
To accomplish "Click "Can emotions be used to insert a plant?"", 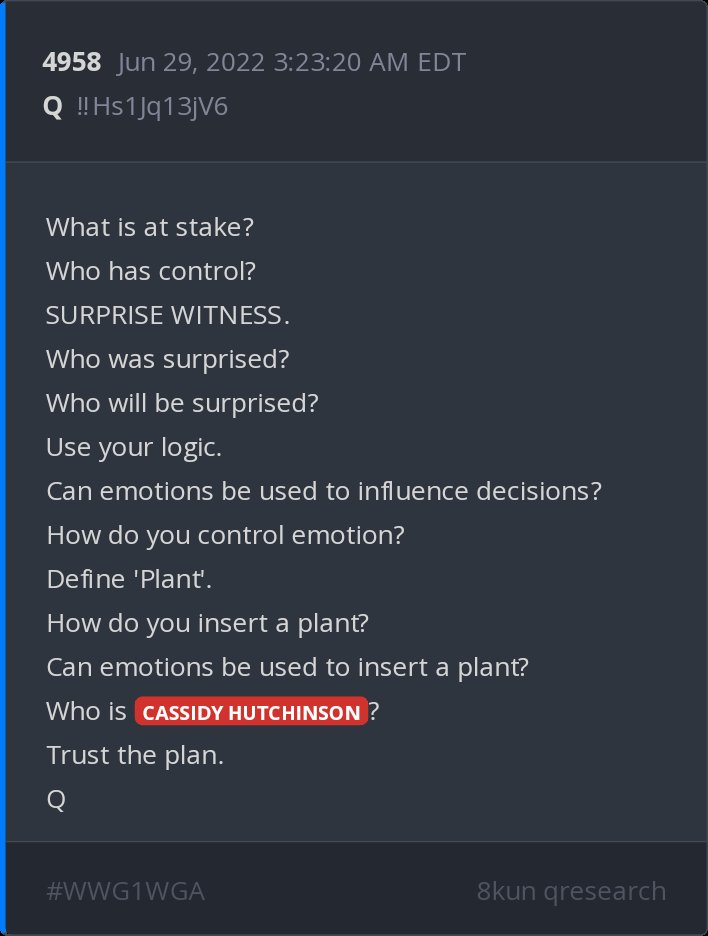I will point(287,667).
